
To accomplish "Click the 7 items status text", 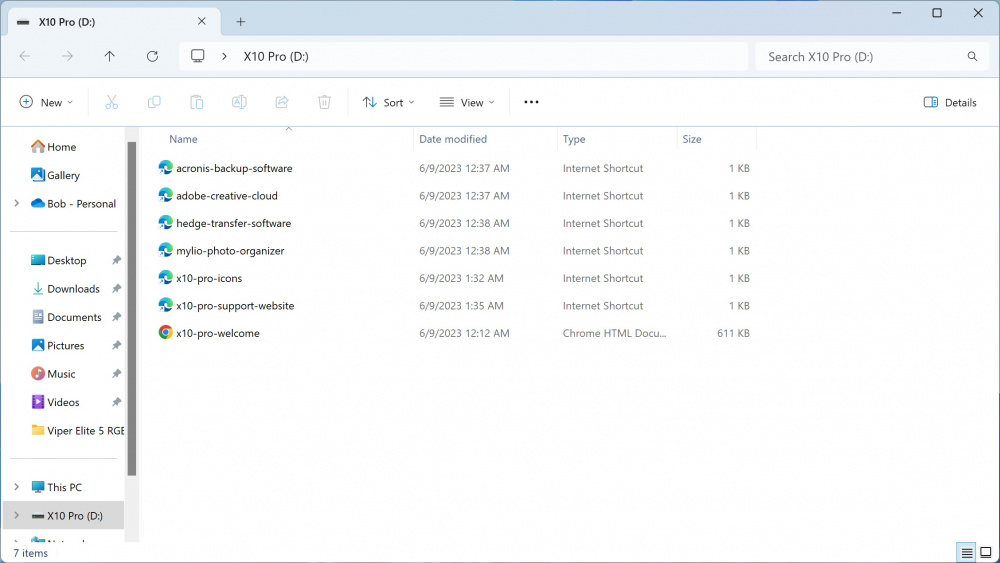I will pyautogui.click(x=31, y=553).
